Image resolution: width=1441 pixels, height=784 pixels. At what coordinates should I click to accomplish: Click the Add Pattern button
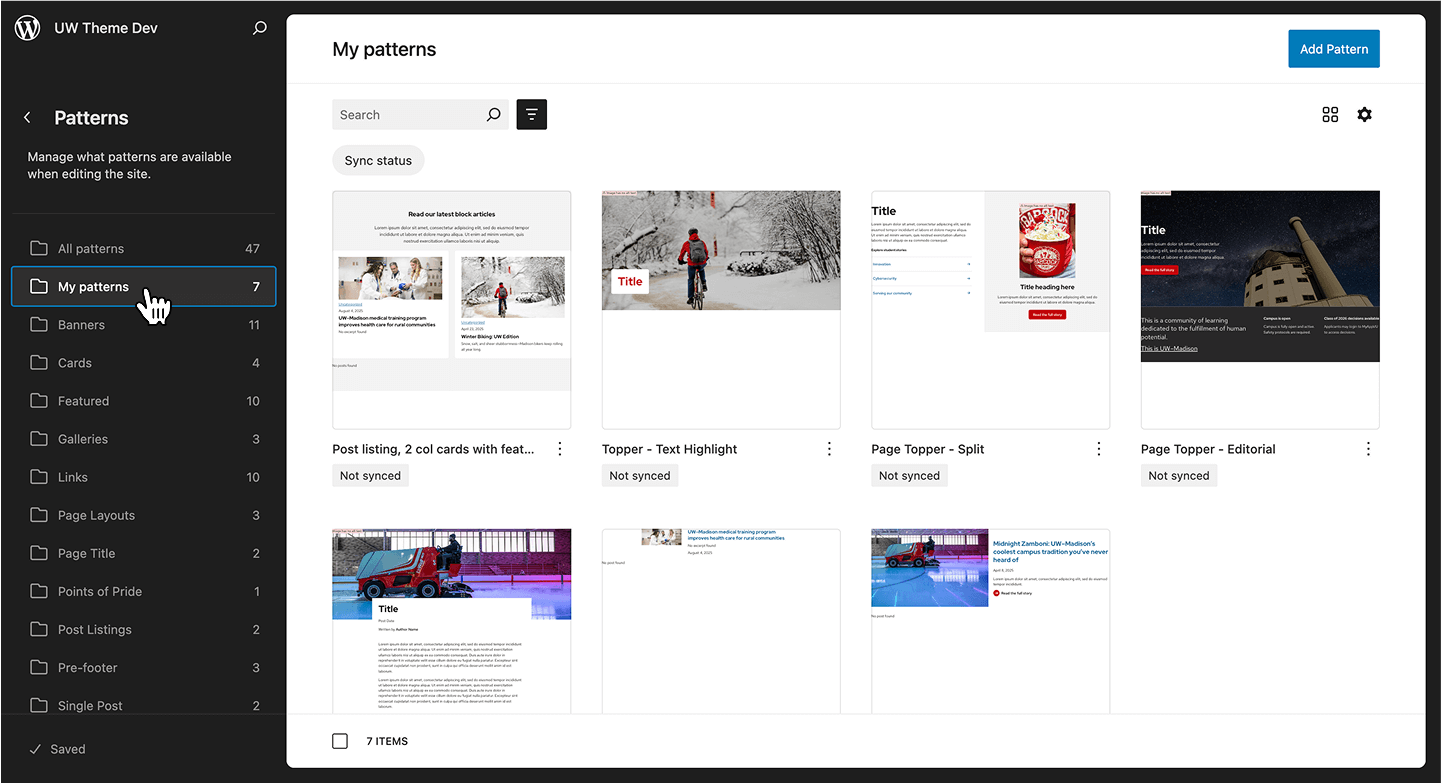click(1333, 49)
